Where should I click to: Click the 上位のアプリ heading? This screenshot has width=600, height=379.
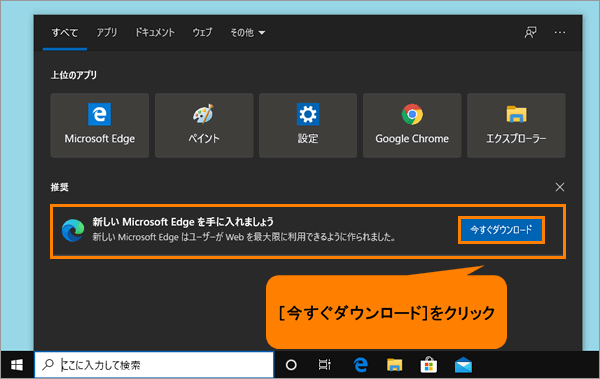point(74,75)
